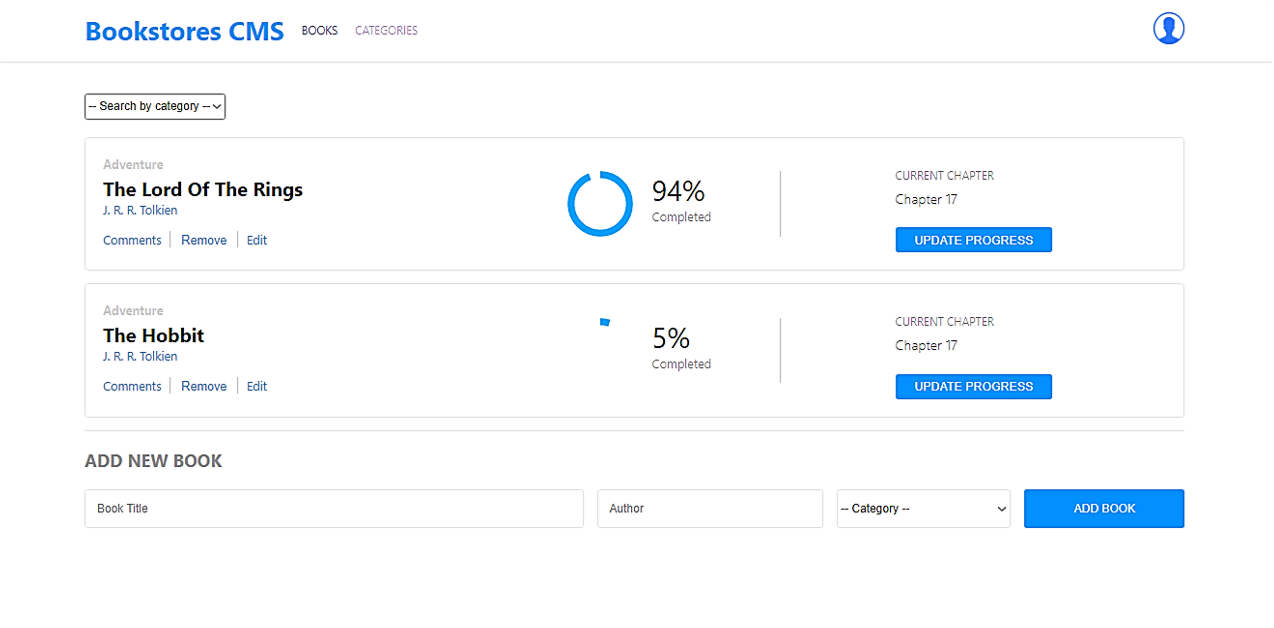Click the progress circle for The Hobbit
This screenshot has width=1274, height=628.
tap(604, 321)
